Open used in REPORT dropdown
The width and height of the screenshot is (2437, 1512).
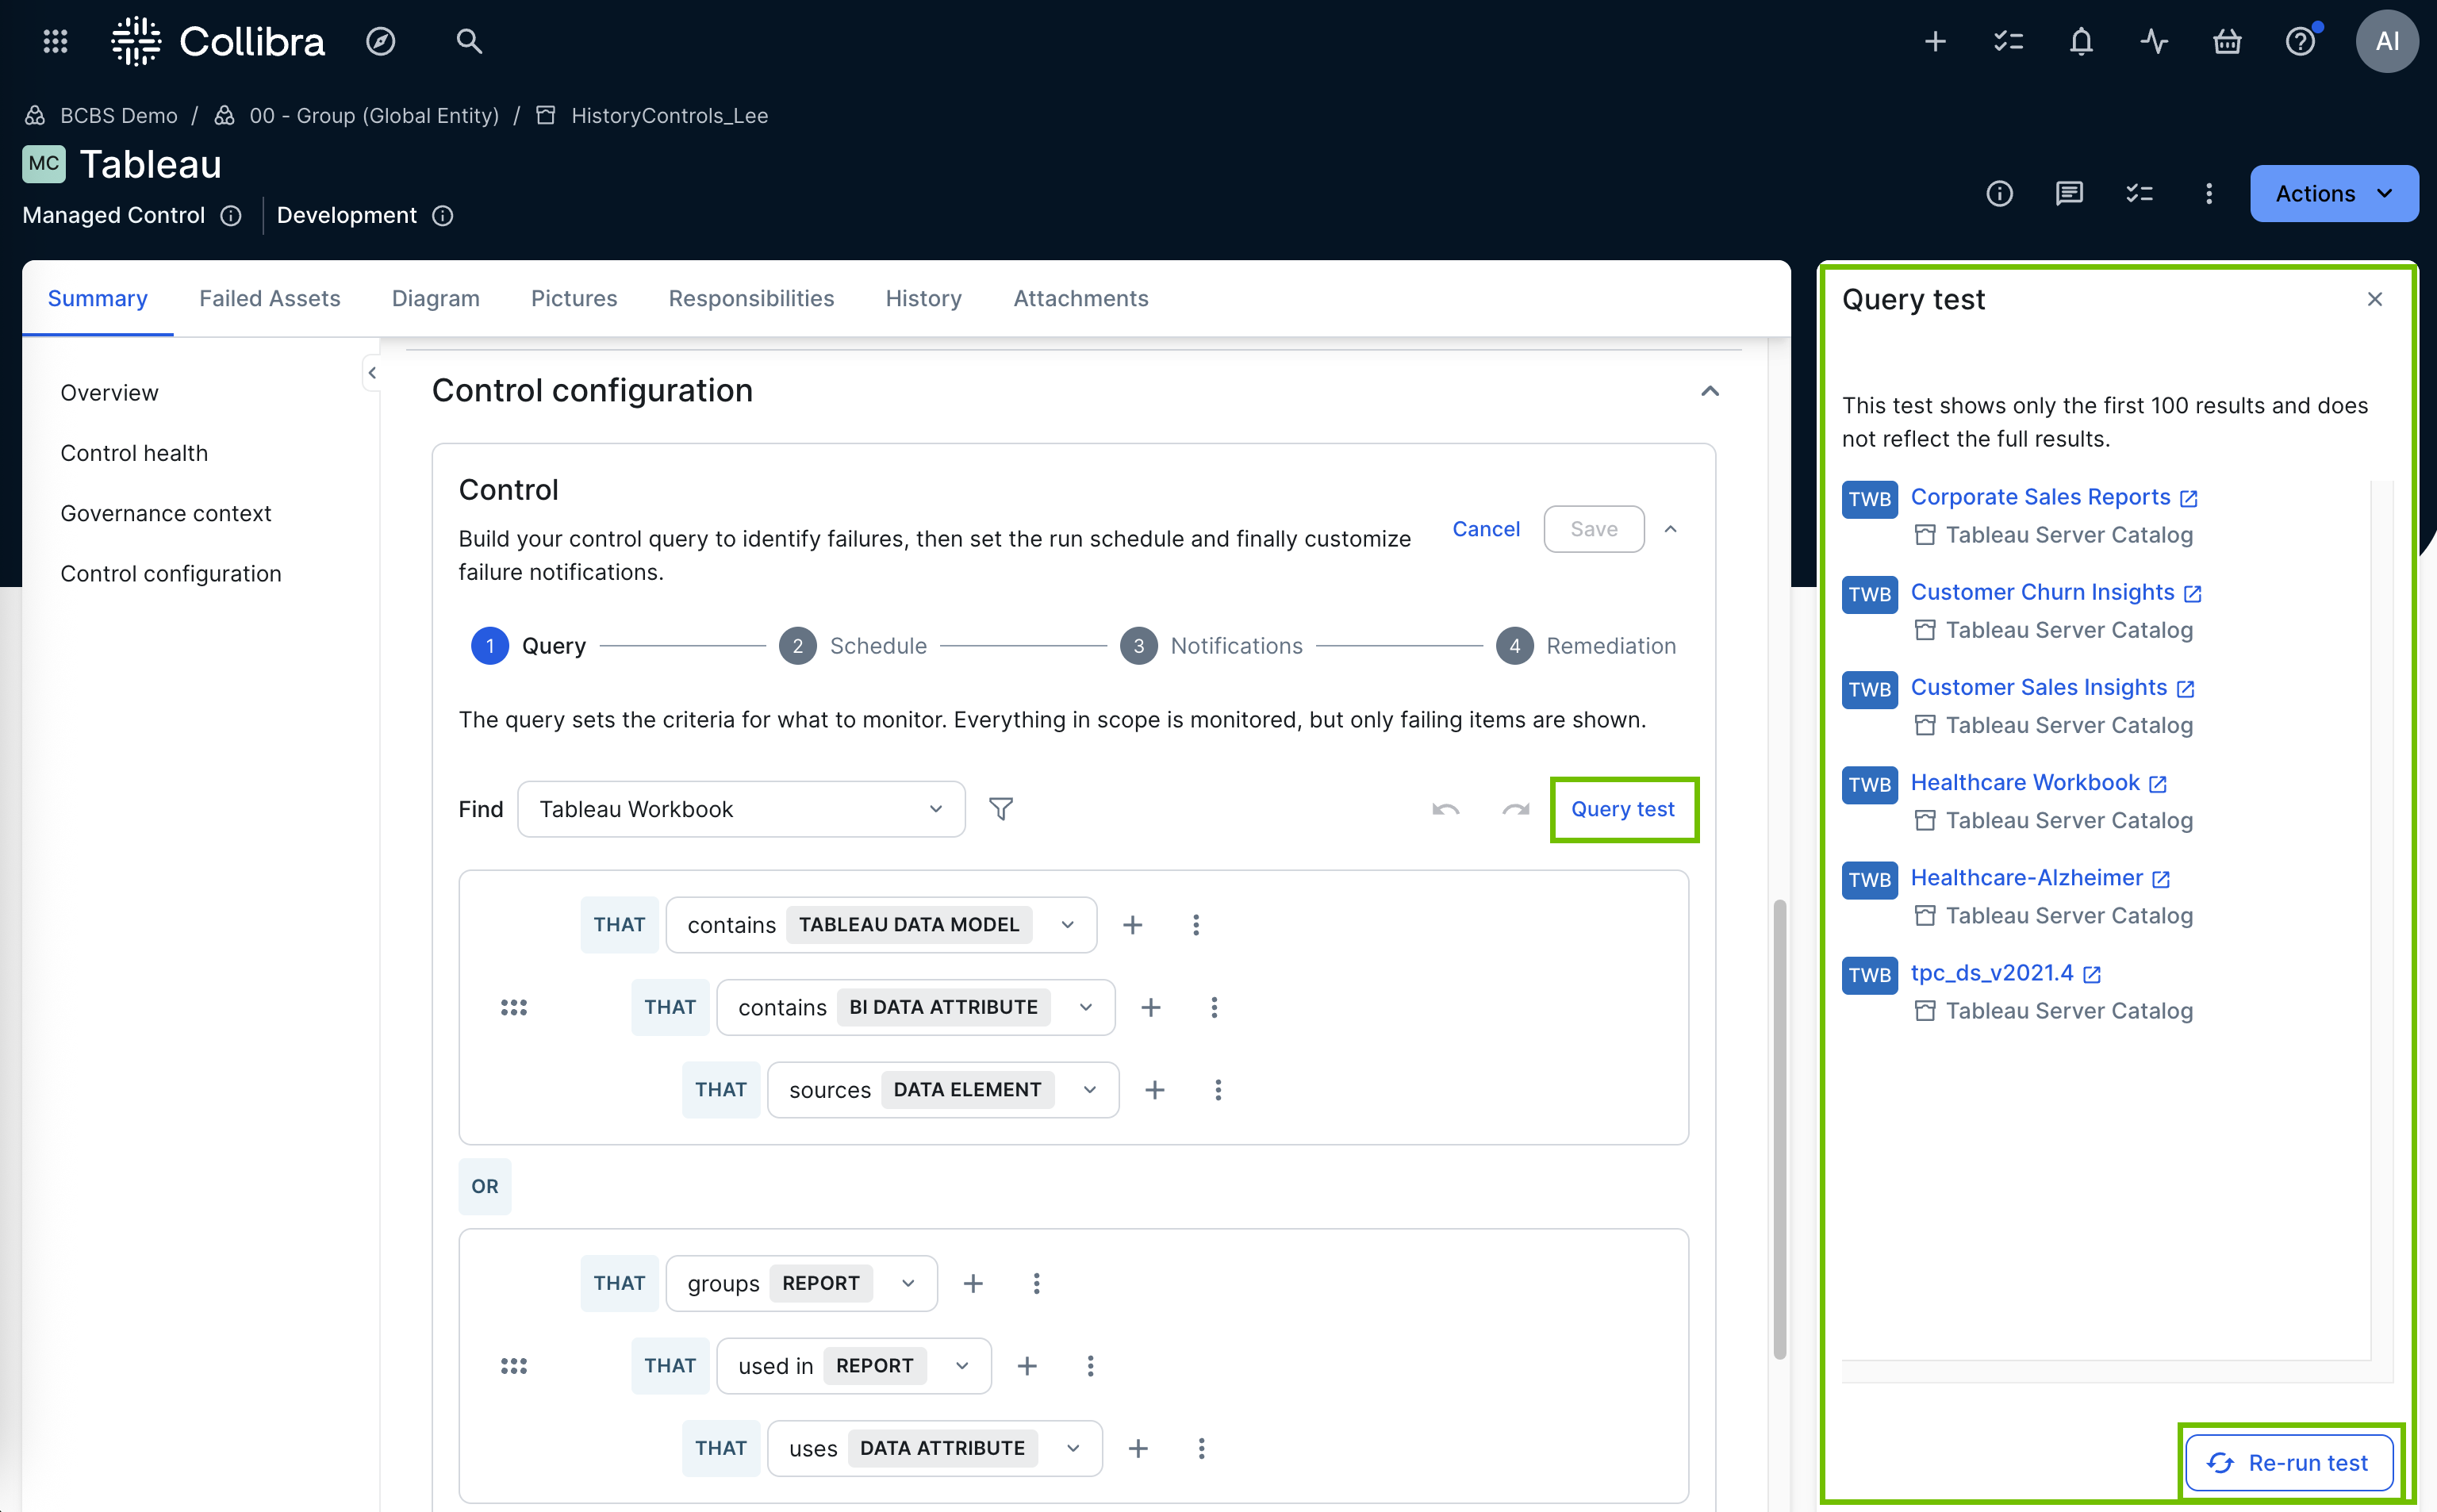point(854,1366)
